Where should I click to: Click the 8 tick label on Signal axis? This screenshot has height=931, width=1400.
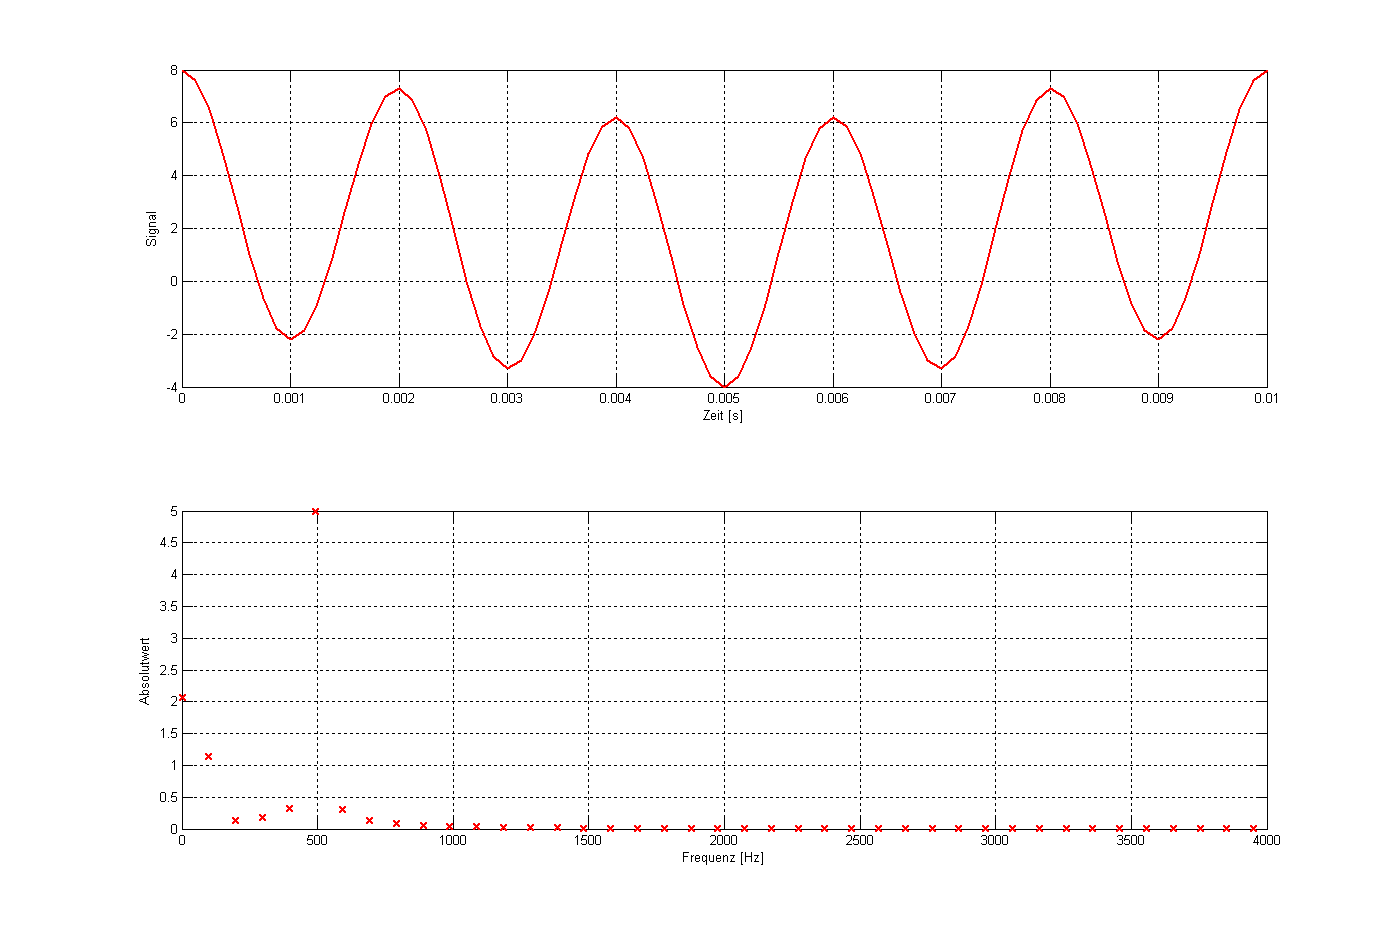(174, 71)
